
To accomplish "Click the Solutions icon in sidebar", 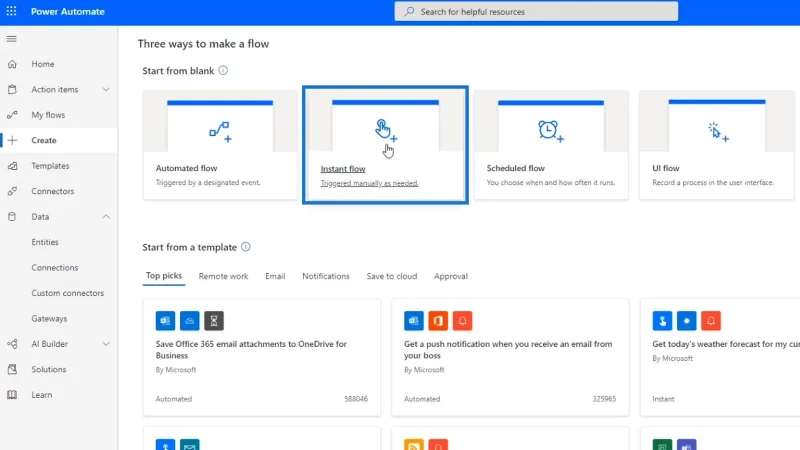I will pos(12,369).
